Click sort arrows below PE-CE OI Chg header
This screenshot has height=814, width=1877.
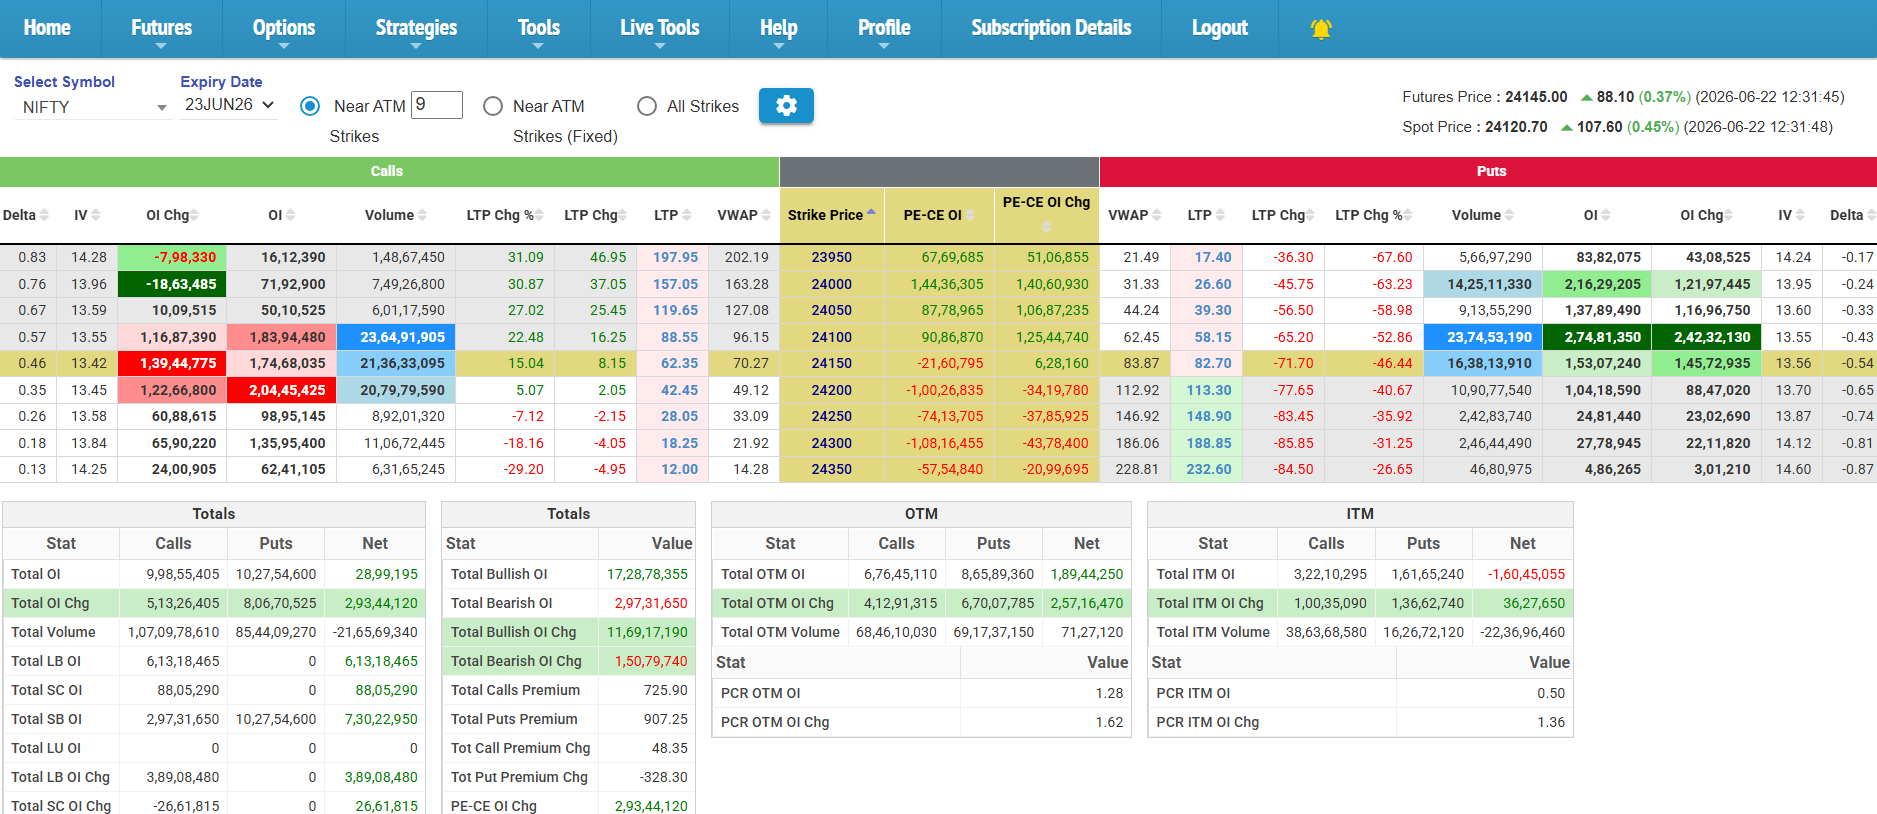point(1046,226)
